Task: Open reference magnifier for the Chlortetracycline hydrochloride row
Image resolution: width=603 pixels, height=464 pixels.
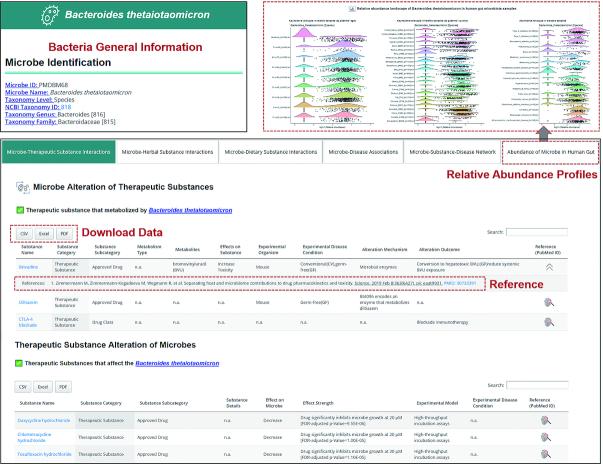Action: point(546,437)
